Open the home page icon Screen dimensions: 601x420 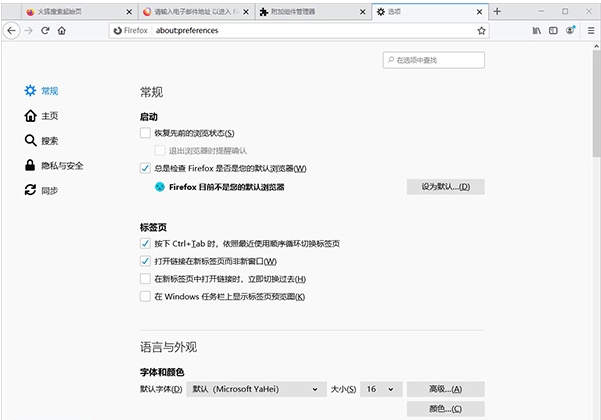point(62,30)
